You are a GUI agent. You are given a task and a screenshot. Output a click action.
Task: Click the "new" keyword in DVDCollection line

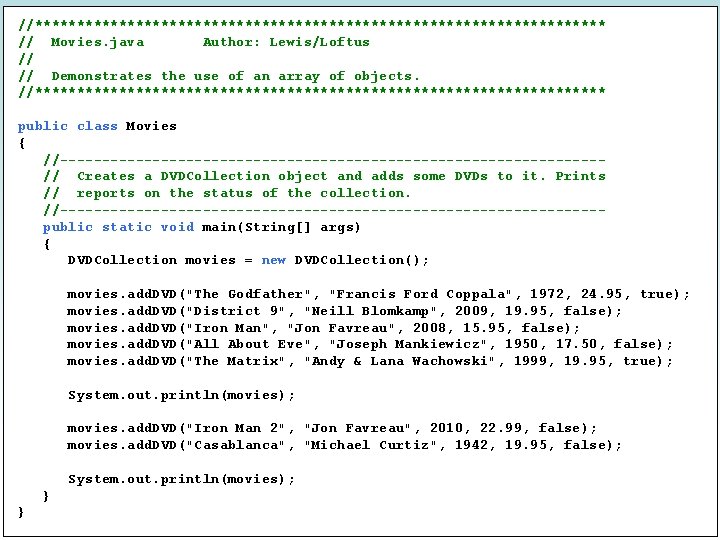[x=273, y=260]
